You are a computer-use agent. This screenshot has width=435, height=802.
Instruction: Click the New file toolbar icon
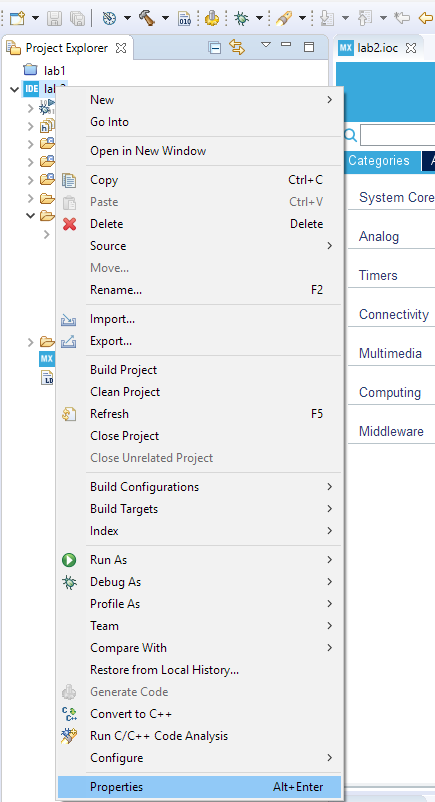click(x=17, y=18)
